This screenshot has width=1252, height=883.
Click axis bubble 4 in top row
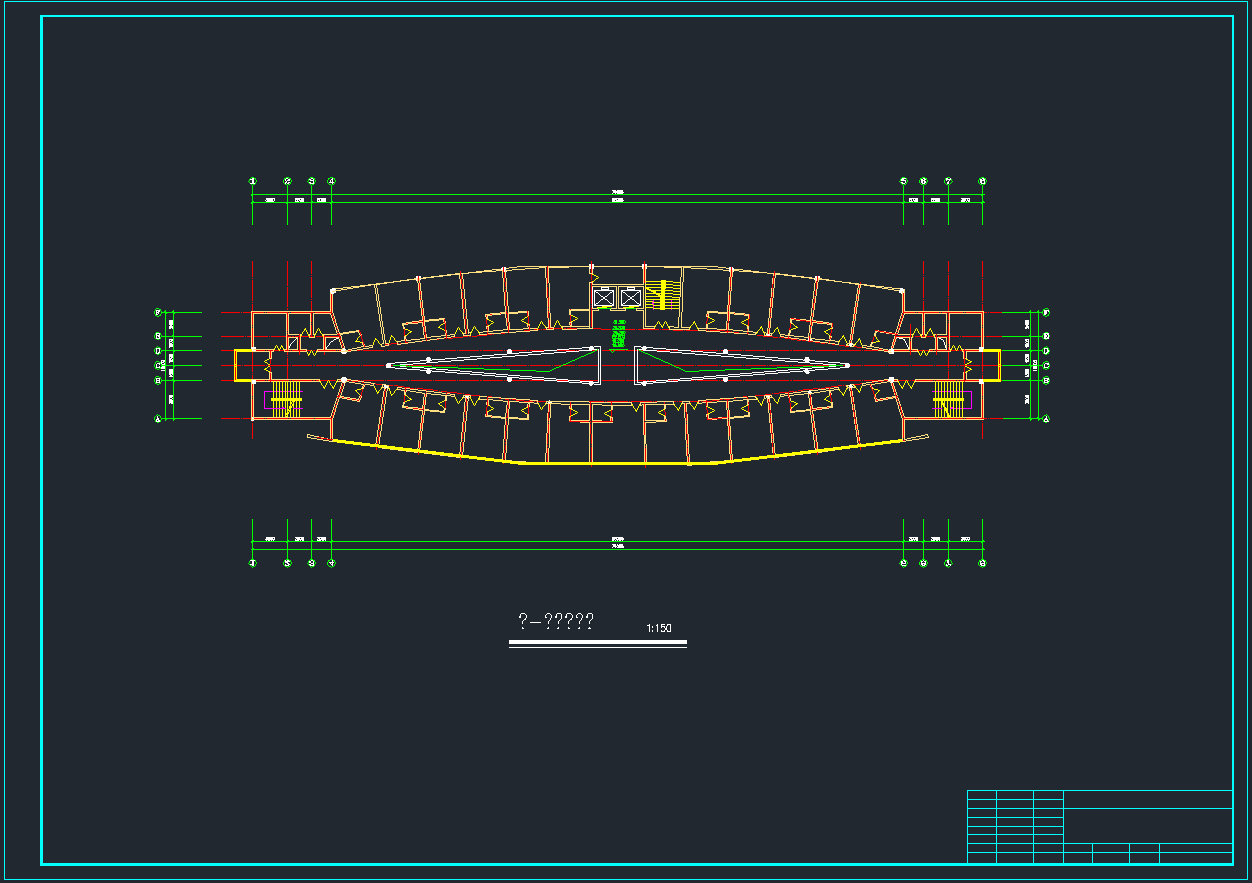(x=332, y=181)
